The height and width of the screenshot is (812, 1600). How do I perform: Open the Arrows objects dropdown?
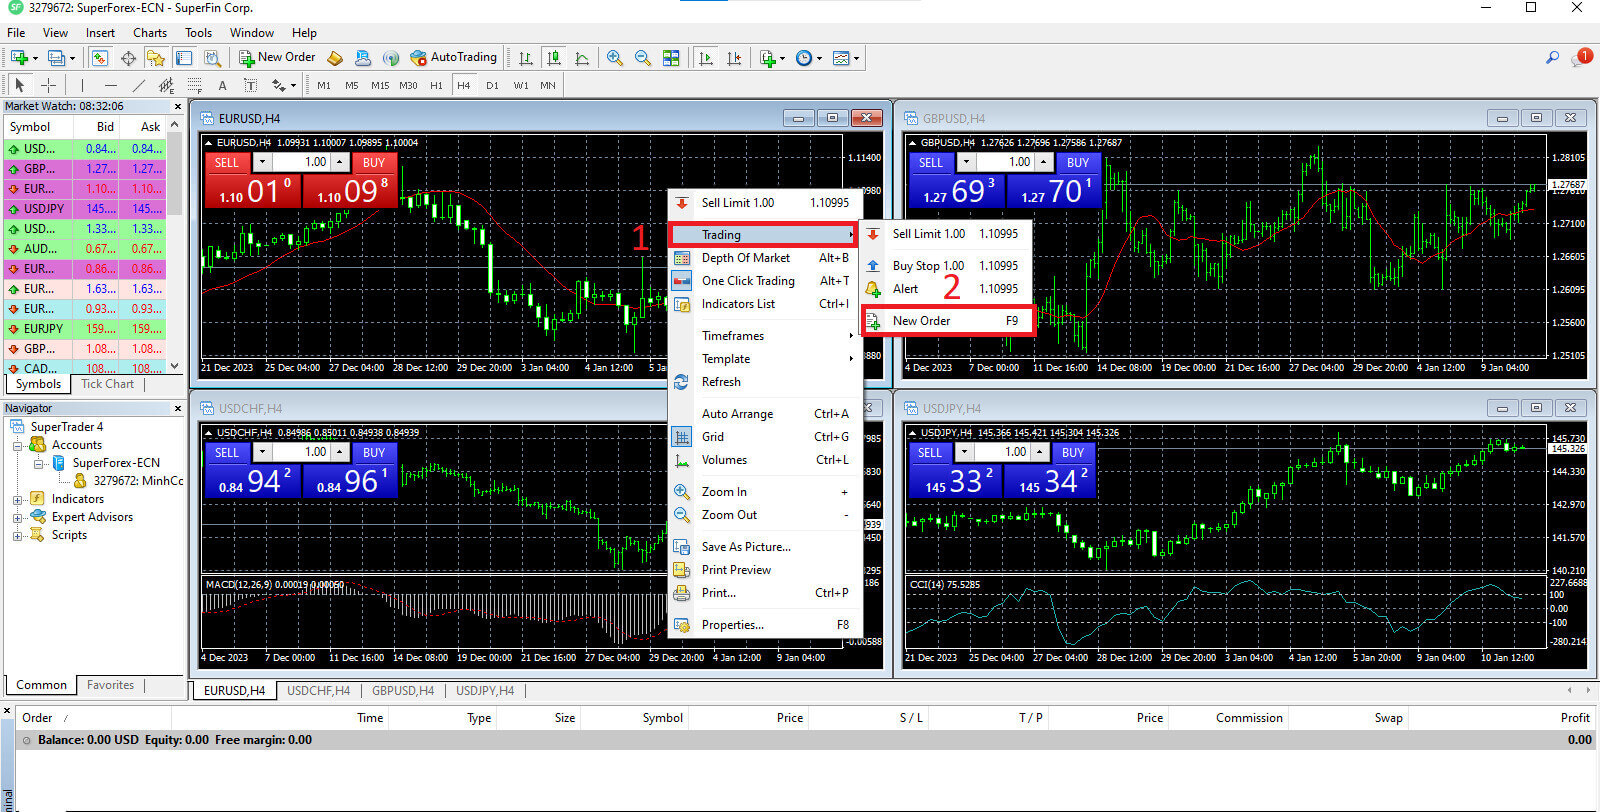(x=283, y=85)
